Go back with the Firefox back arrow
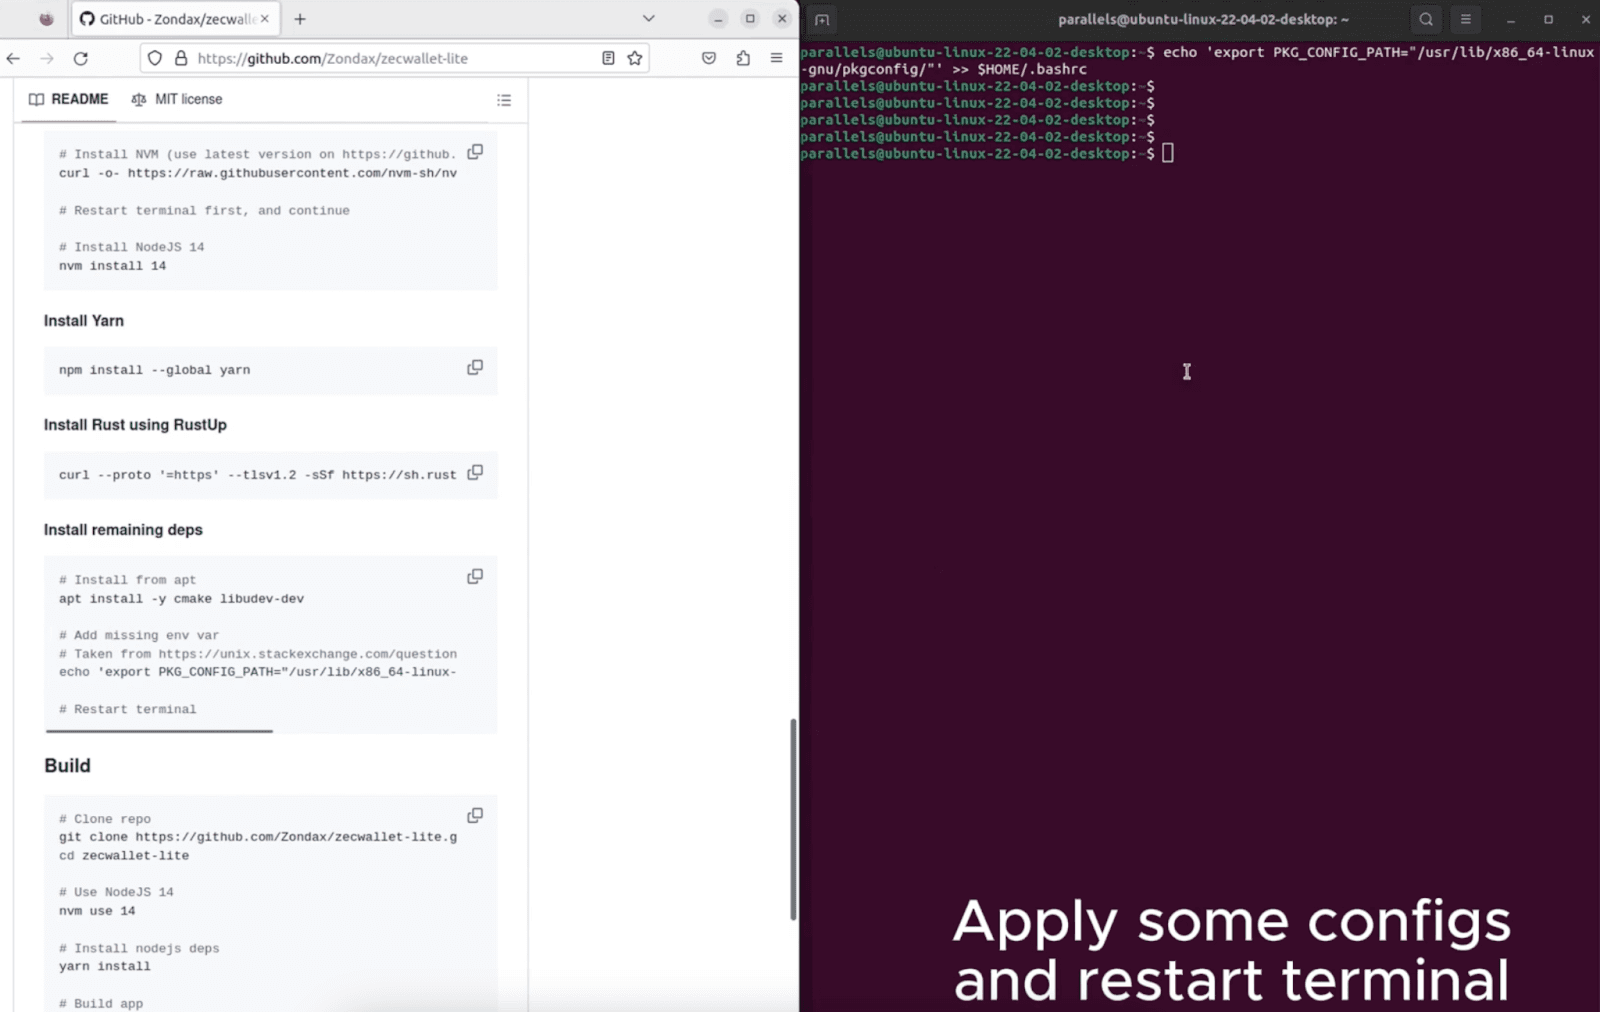Image resolution: width=1600 pixels, height=1012 pixels. point(13,58)
